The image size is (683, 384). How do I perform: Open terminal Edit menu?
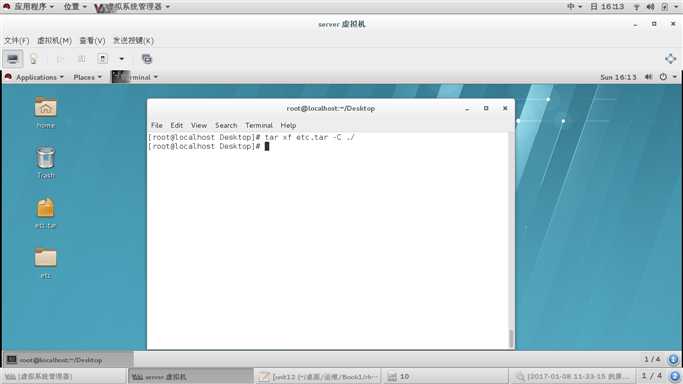pos(176,125)
